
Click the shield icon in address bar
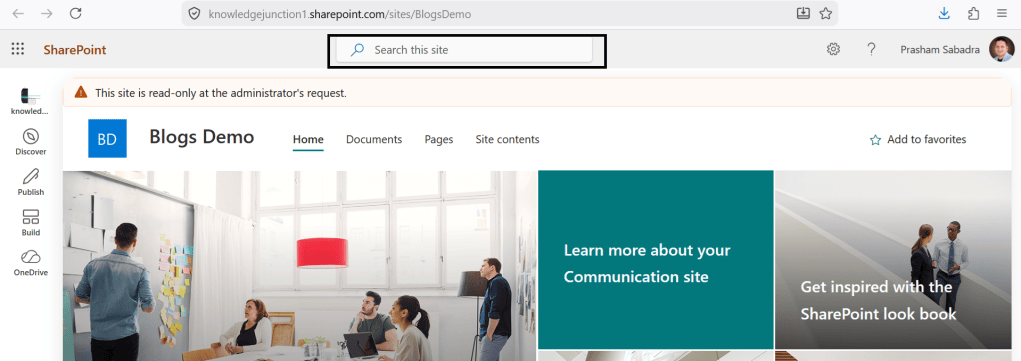coord(193,14)
